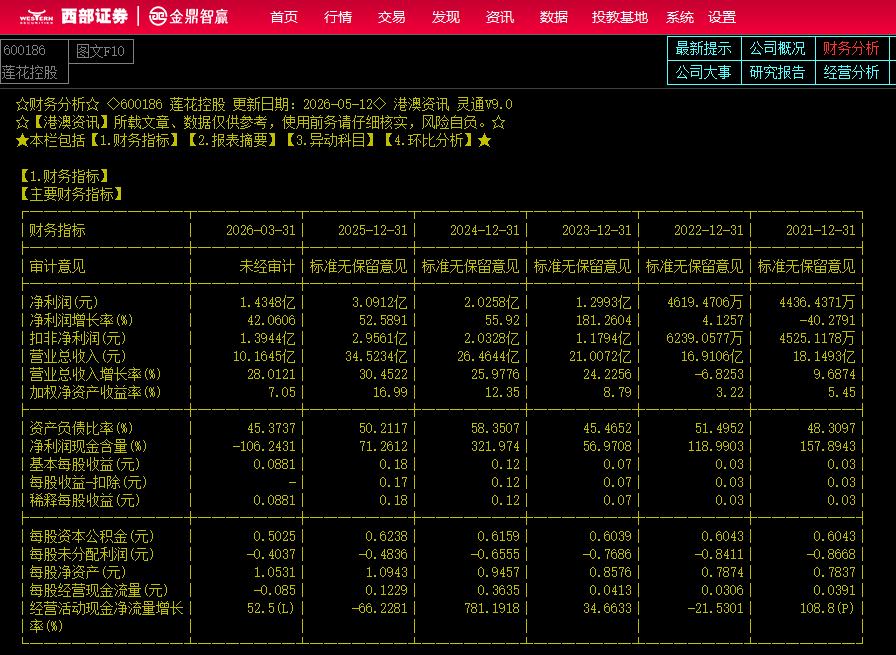Click the revenue value 34.5234亿
The image size is (896, 655).
[x=376, y=356]
